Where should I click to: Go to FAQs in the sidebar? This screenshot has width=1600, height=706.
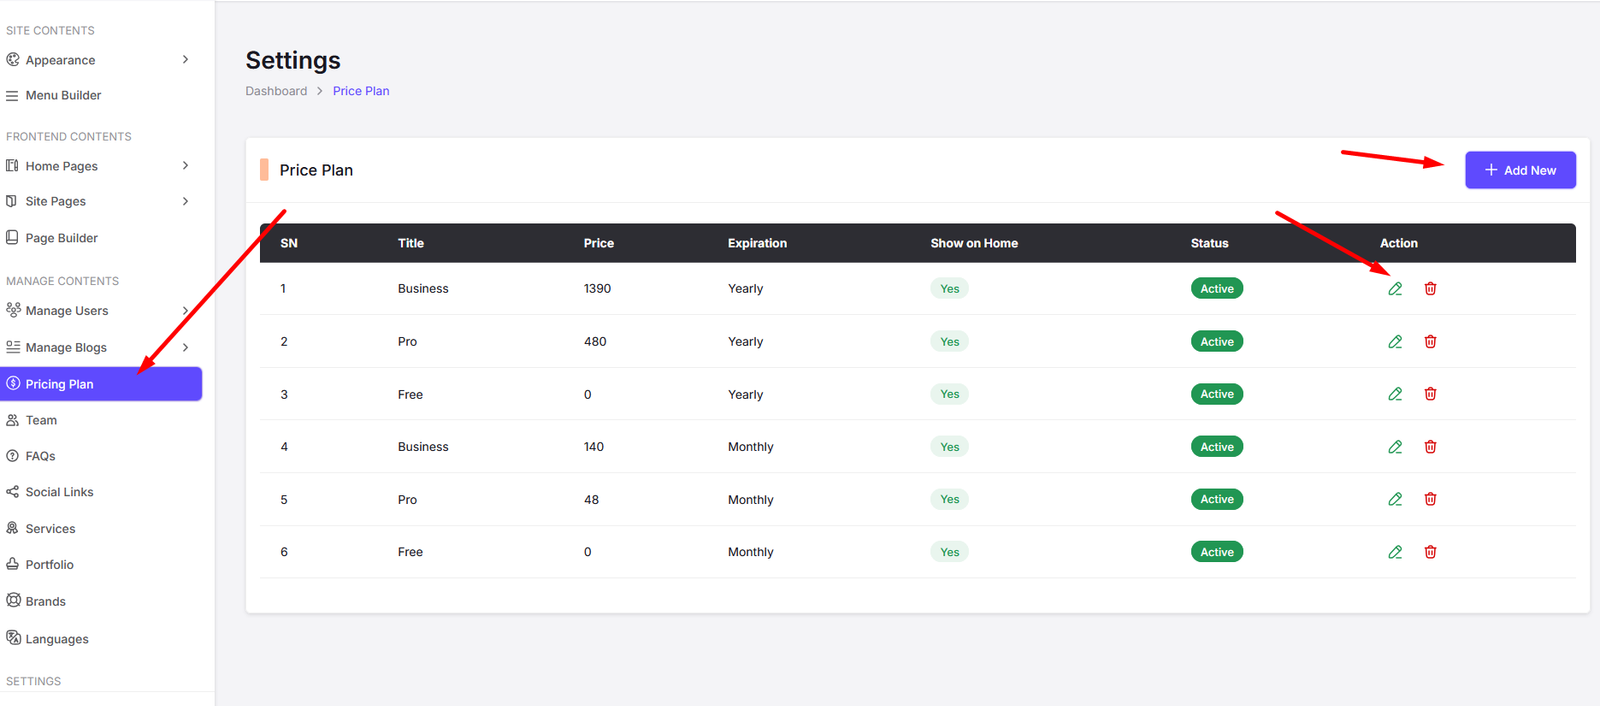40,456
